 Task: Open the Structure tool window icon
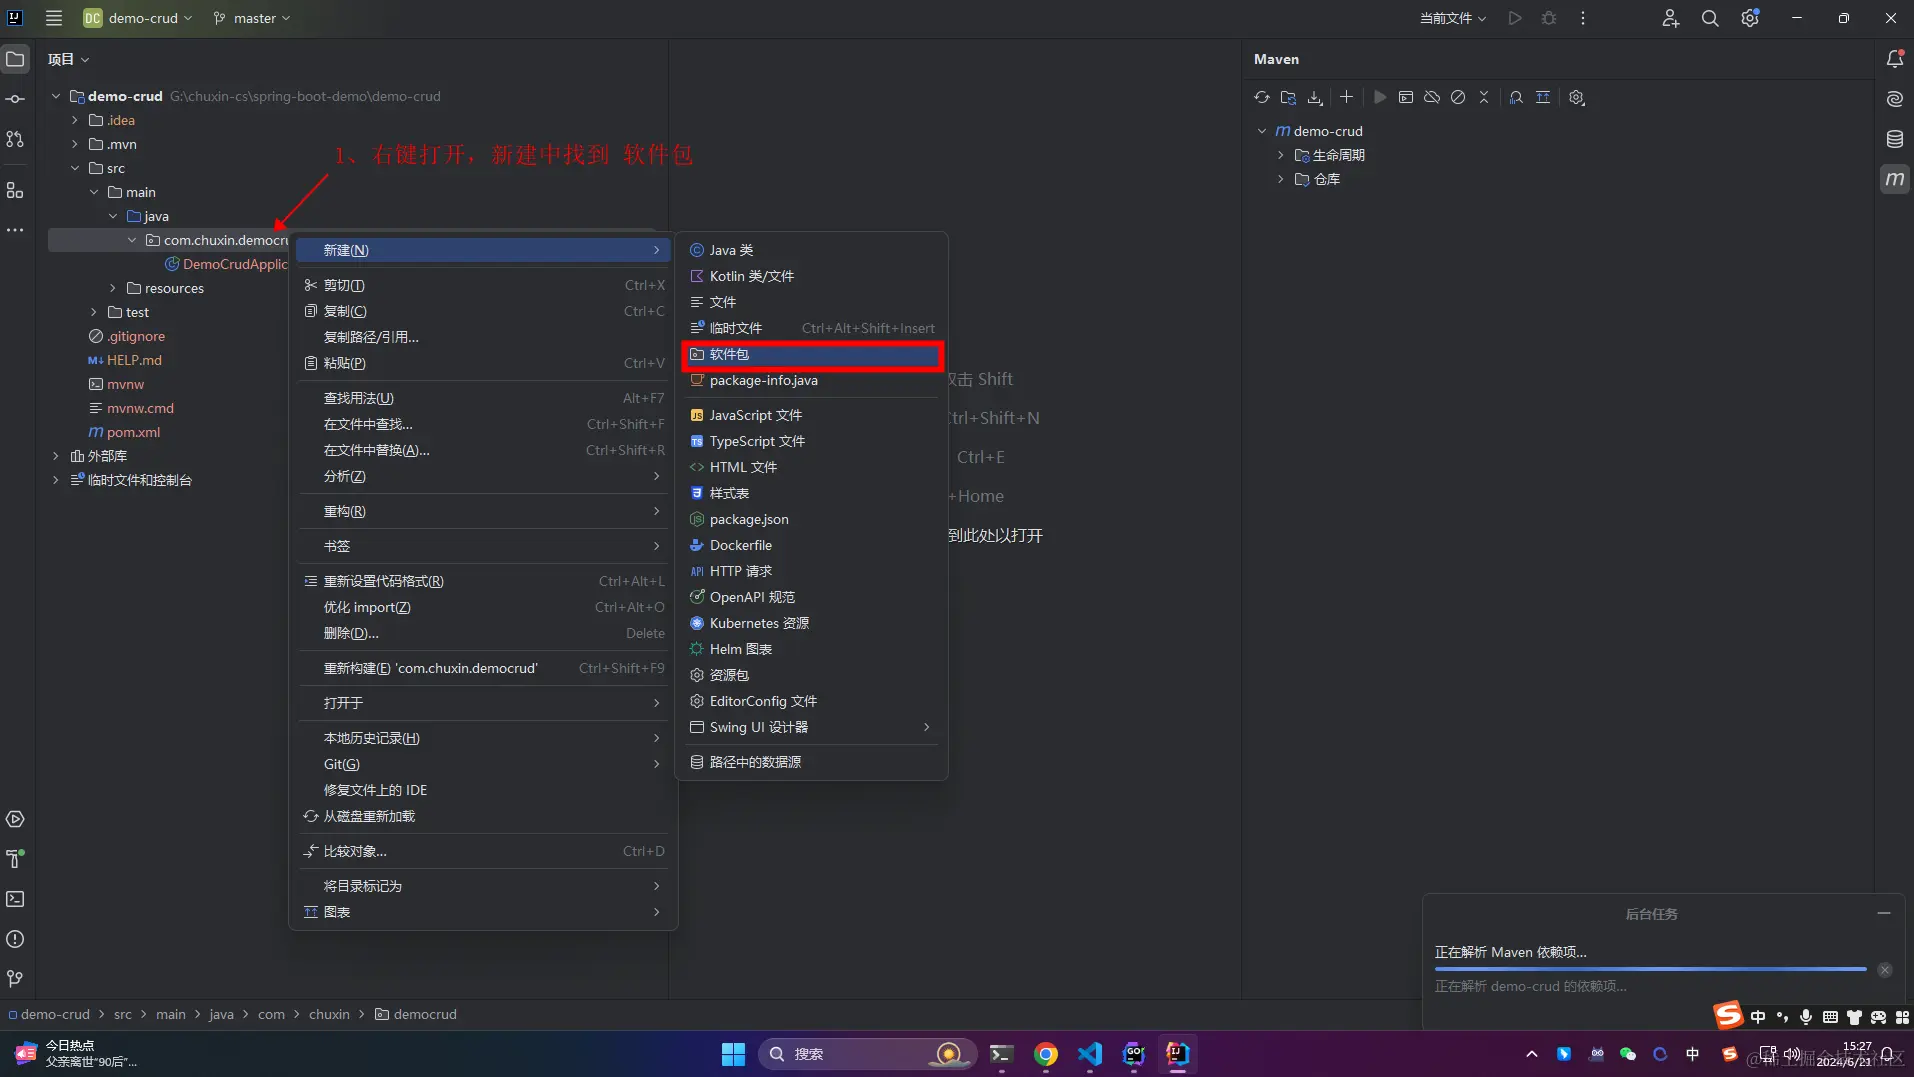pyautogui.click(x=15, y=190)
